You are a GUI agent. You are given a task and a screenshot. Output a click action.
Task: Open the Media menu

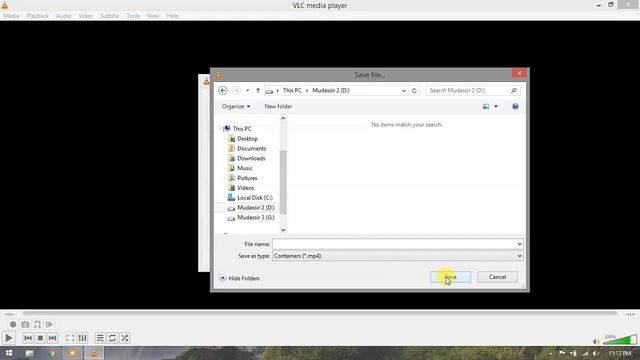coord(11,16)
